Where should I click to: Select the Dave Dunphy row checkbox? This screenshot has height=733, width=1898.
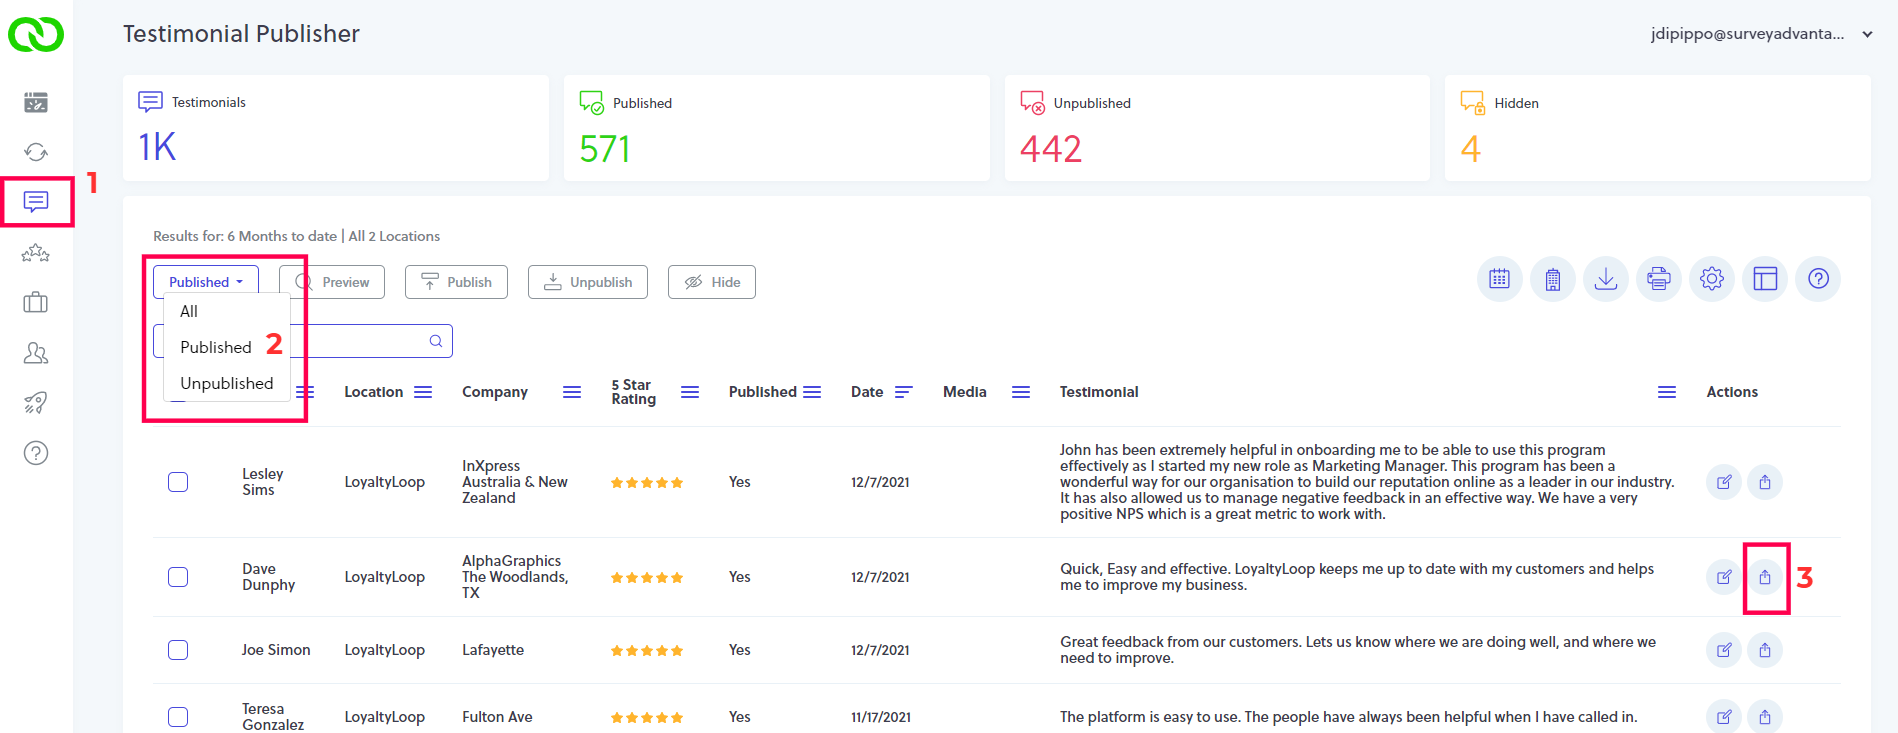tap(178, 577)
